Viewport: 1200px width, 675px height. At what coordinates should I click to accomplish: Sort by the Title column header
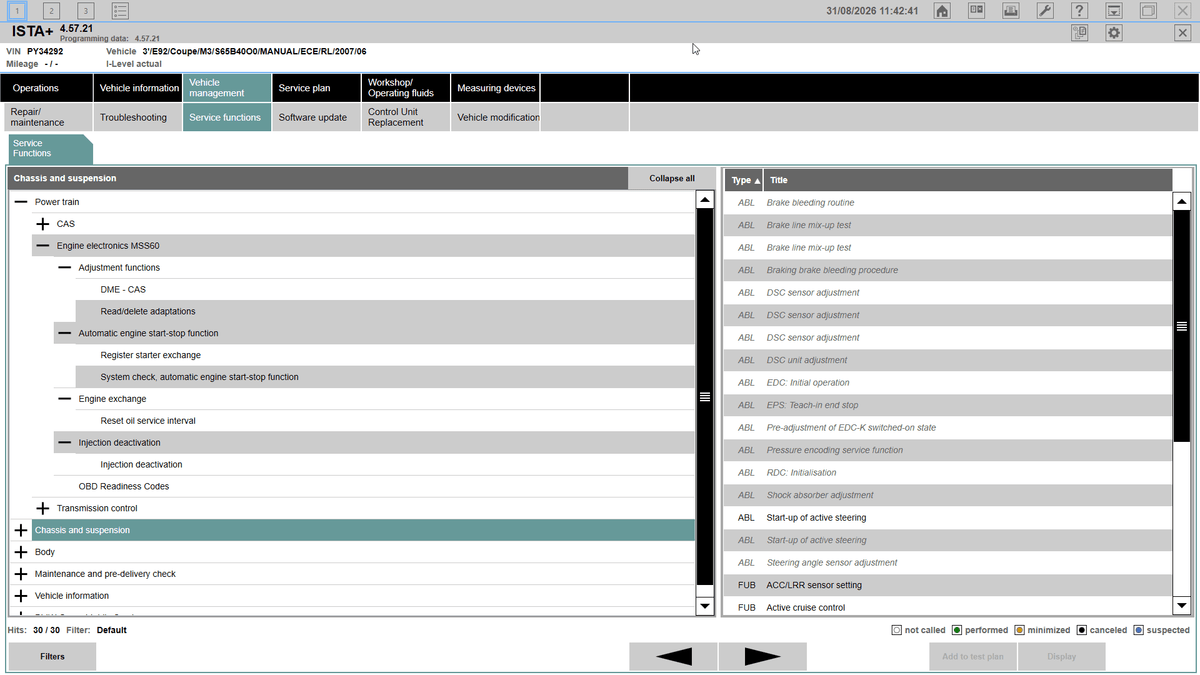(x=968, y=180)
